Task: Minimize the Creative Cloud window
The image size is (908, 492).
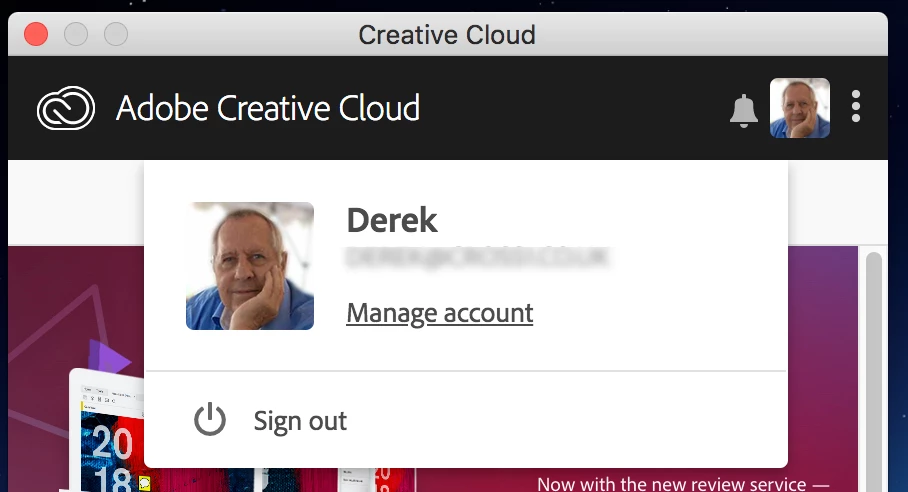Action: (x=76, y=34)
